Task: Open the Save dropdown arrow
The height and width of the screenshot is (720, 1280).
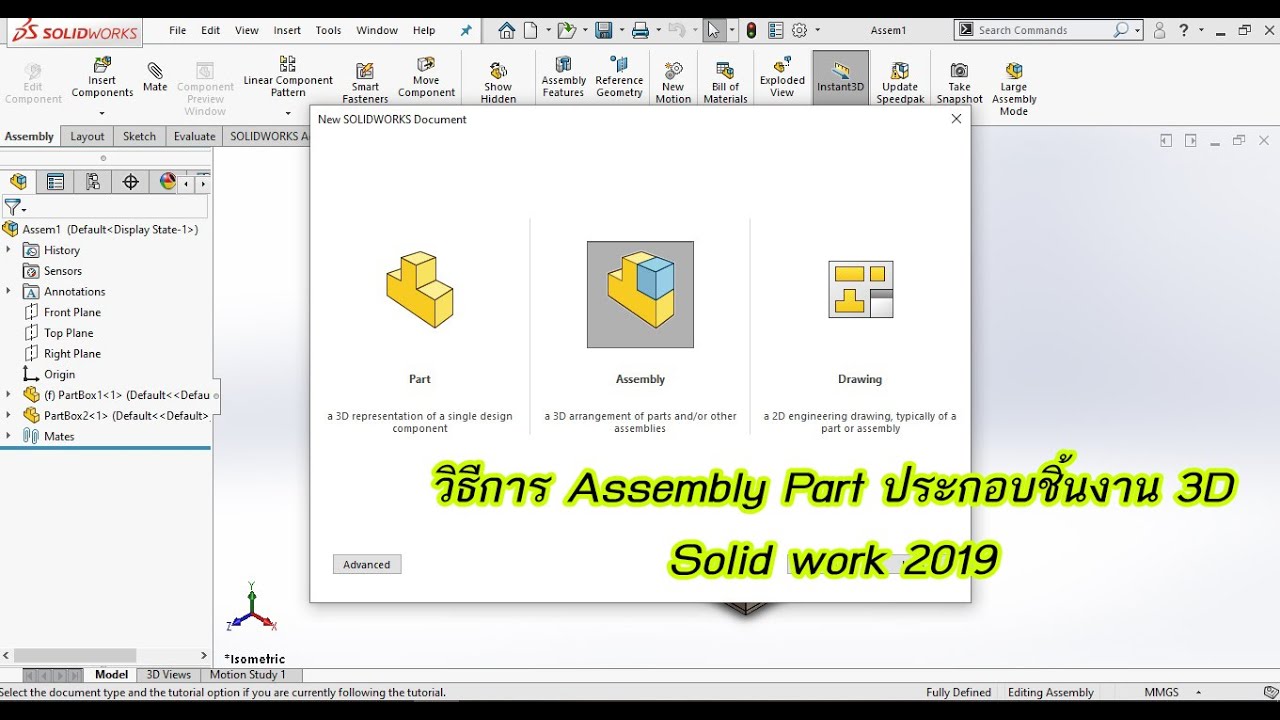Action: point(620,30)
